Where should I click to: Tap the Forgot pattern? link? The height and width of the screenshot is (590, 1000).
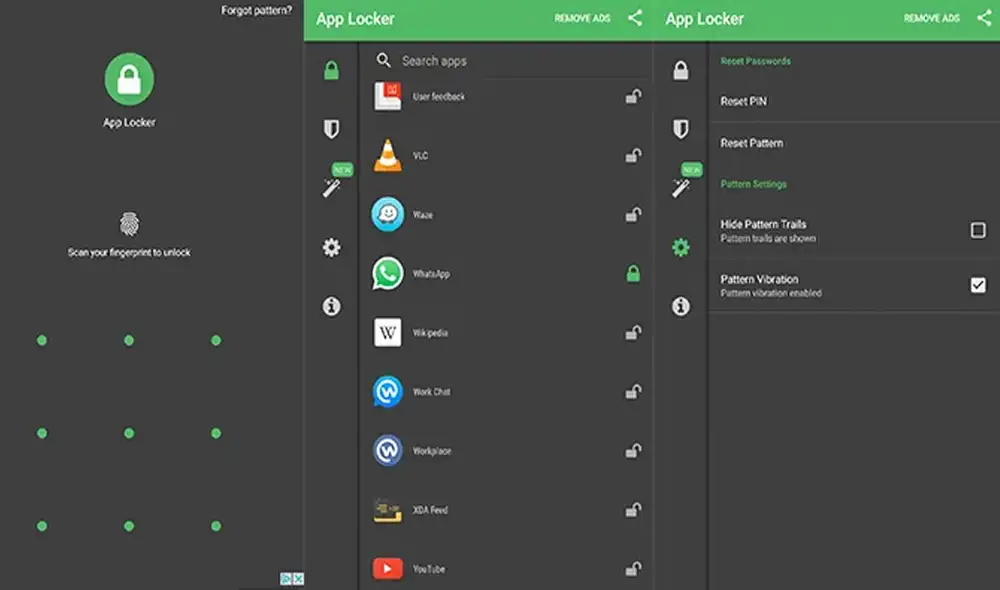pyautogui.click(x=257, y=11)
